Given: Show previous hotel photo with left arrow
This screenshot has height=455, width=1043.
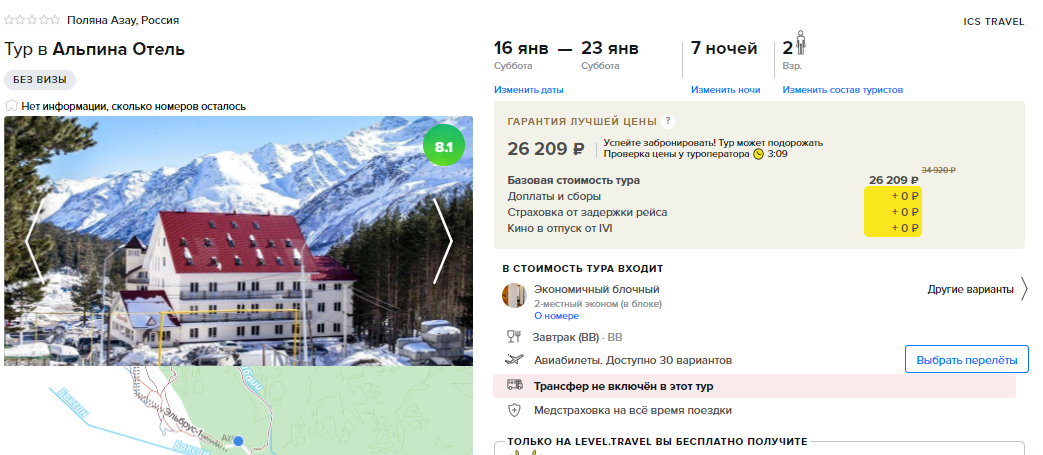Looking at the screenshot, I should [35, 241].
